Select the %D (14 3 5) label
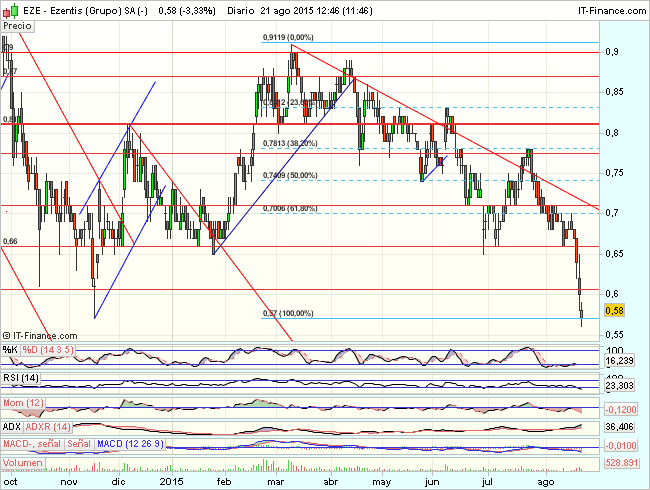 (48, 350)
